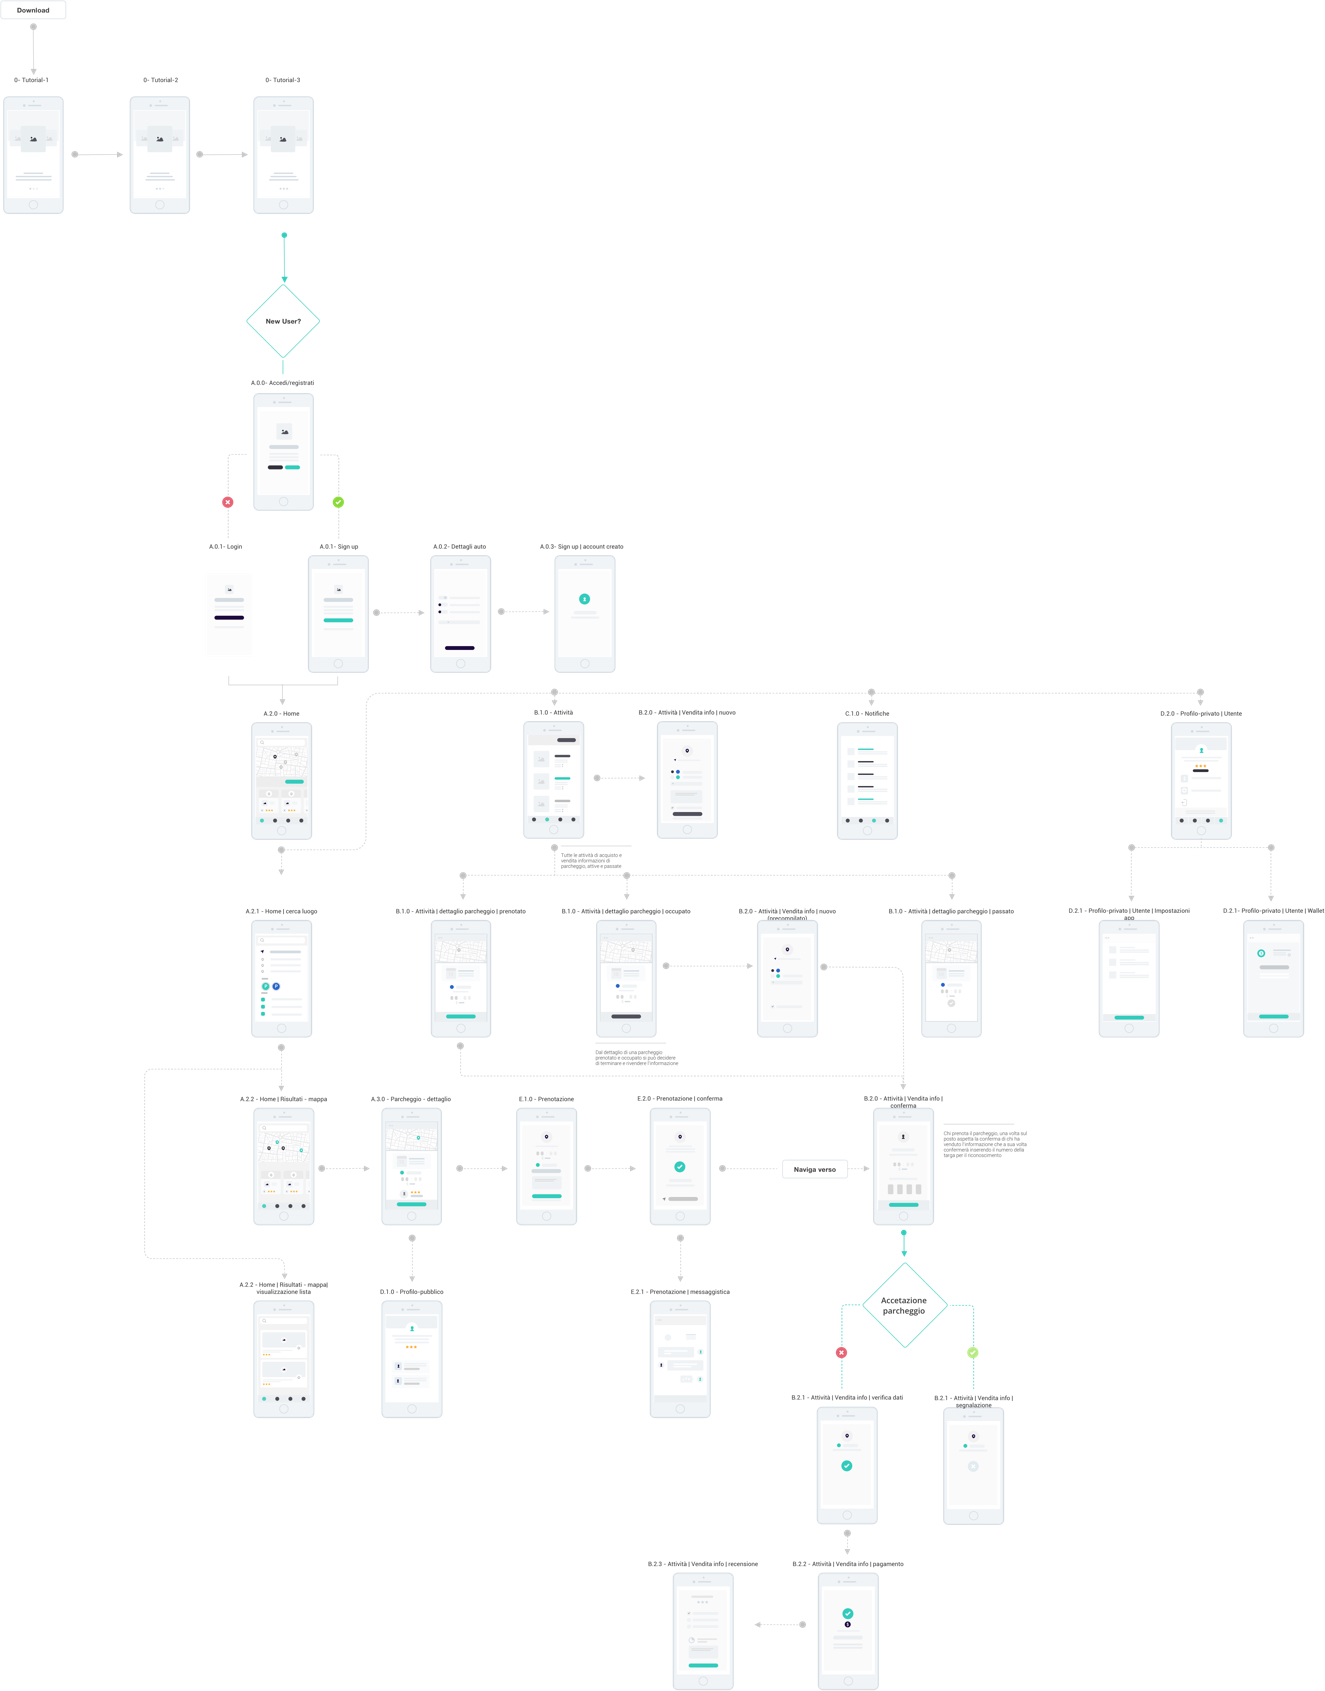
Task: Open the D.2.0 Profilo-privato Utente mockup
Action: tap(1201, 781)
